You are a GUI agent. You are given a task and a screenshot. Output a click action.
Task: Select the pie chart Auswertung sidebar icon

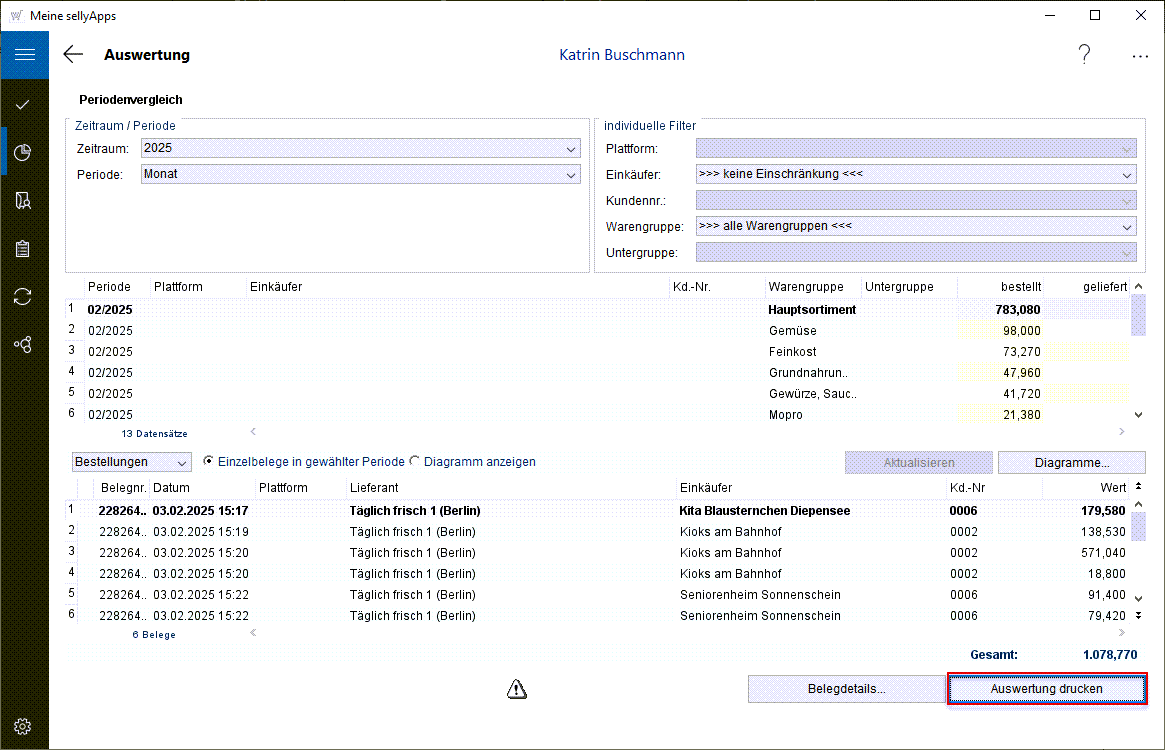tap(23, 152)
